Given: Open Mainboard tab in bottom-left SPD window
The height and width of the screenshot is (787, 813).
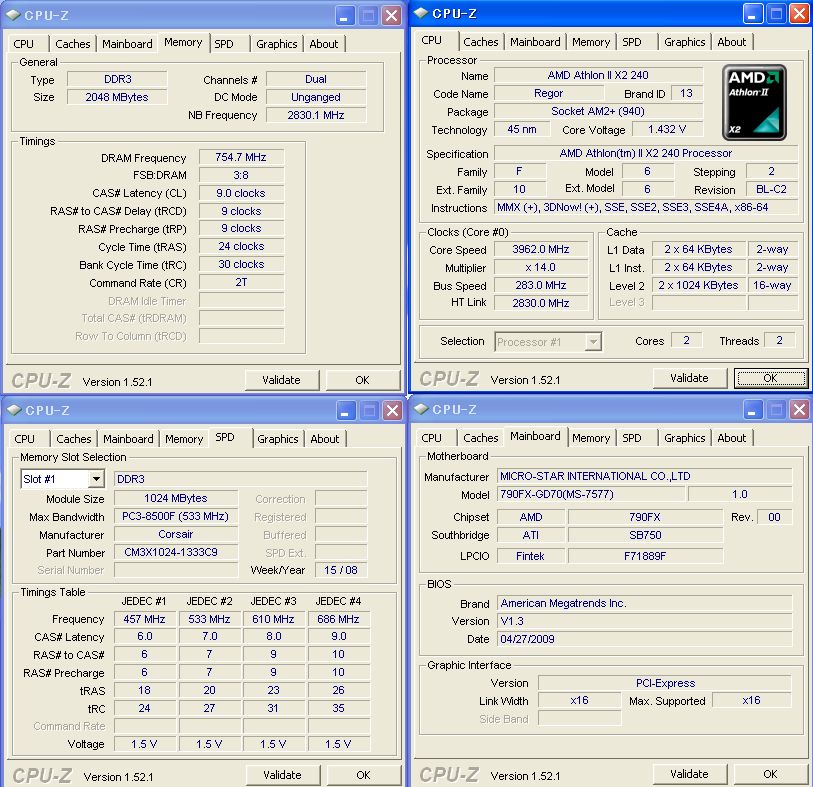Looking at the screenshot, I should [129, 439].
